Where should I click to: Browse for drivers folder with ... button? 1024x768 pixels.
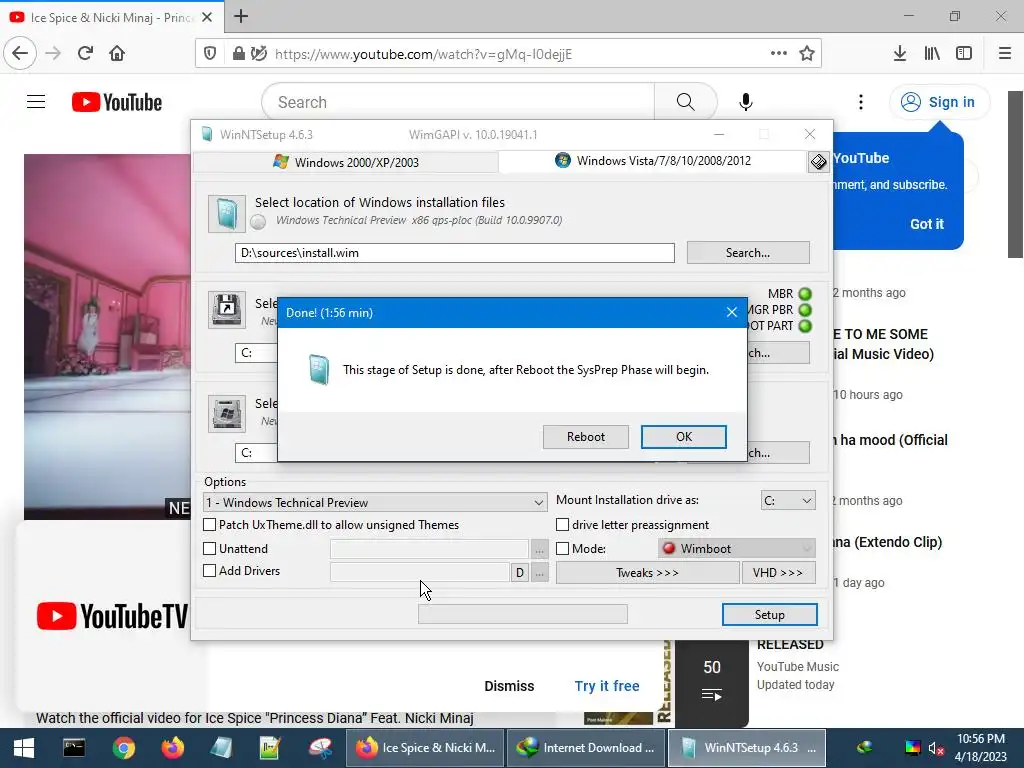tap(539, 573)
